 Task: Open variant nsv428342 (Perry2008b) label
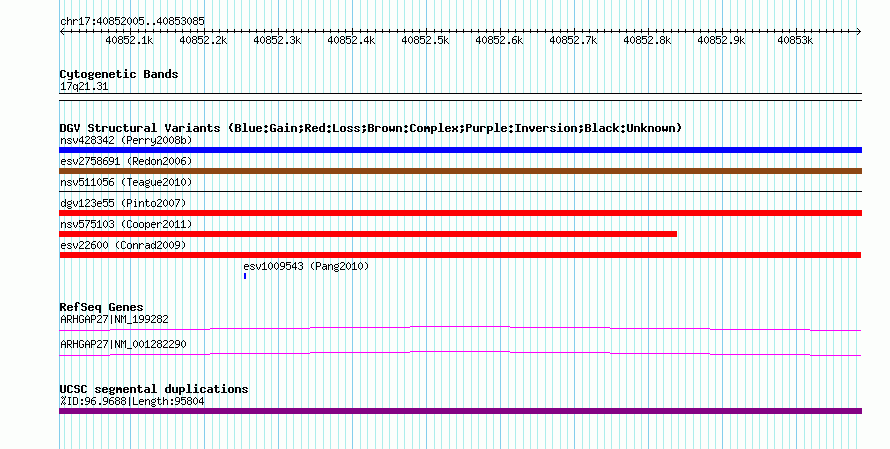tap(126, 140)
